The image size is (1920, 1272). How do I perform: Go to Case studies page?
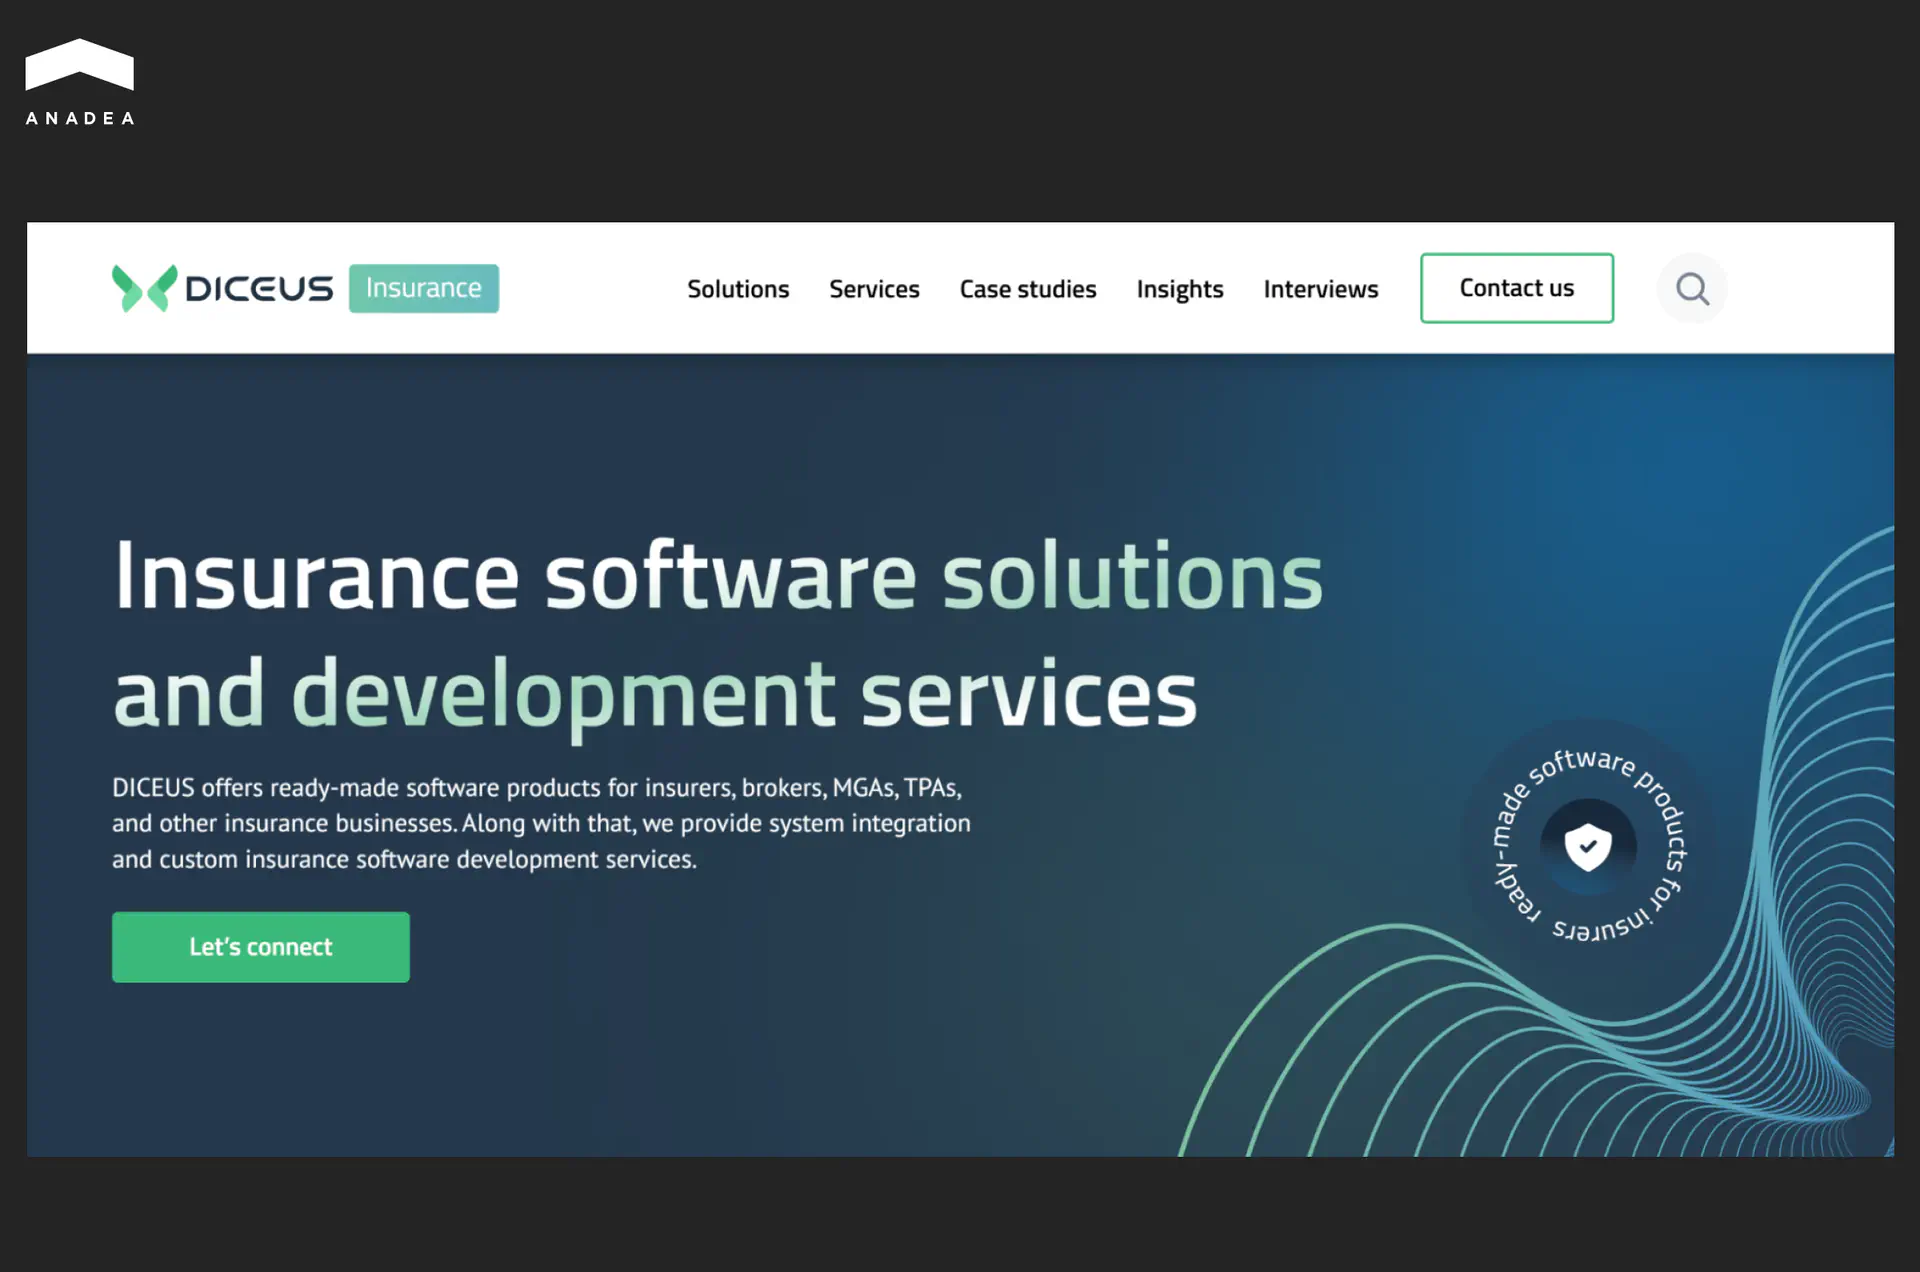[x=1028, y=289]
